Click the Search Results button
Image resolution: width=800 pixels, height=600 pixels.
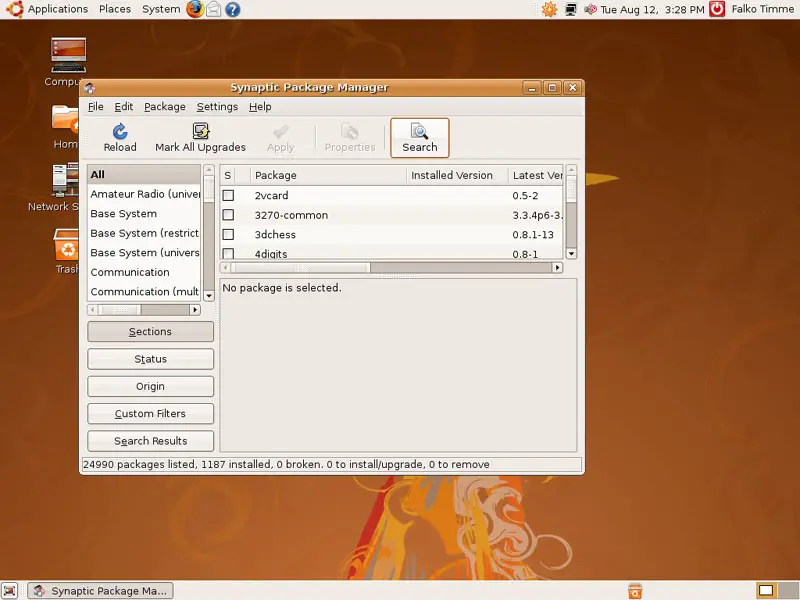click(151, 441)
